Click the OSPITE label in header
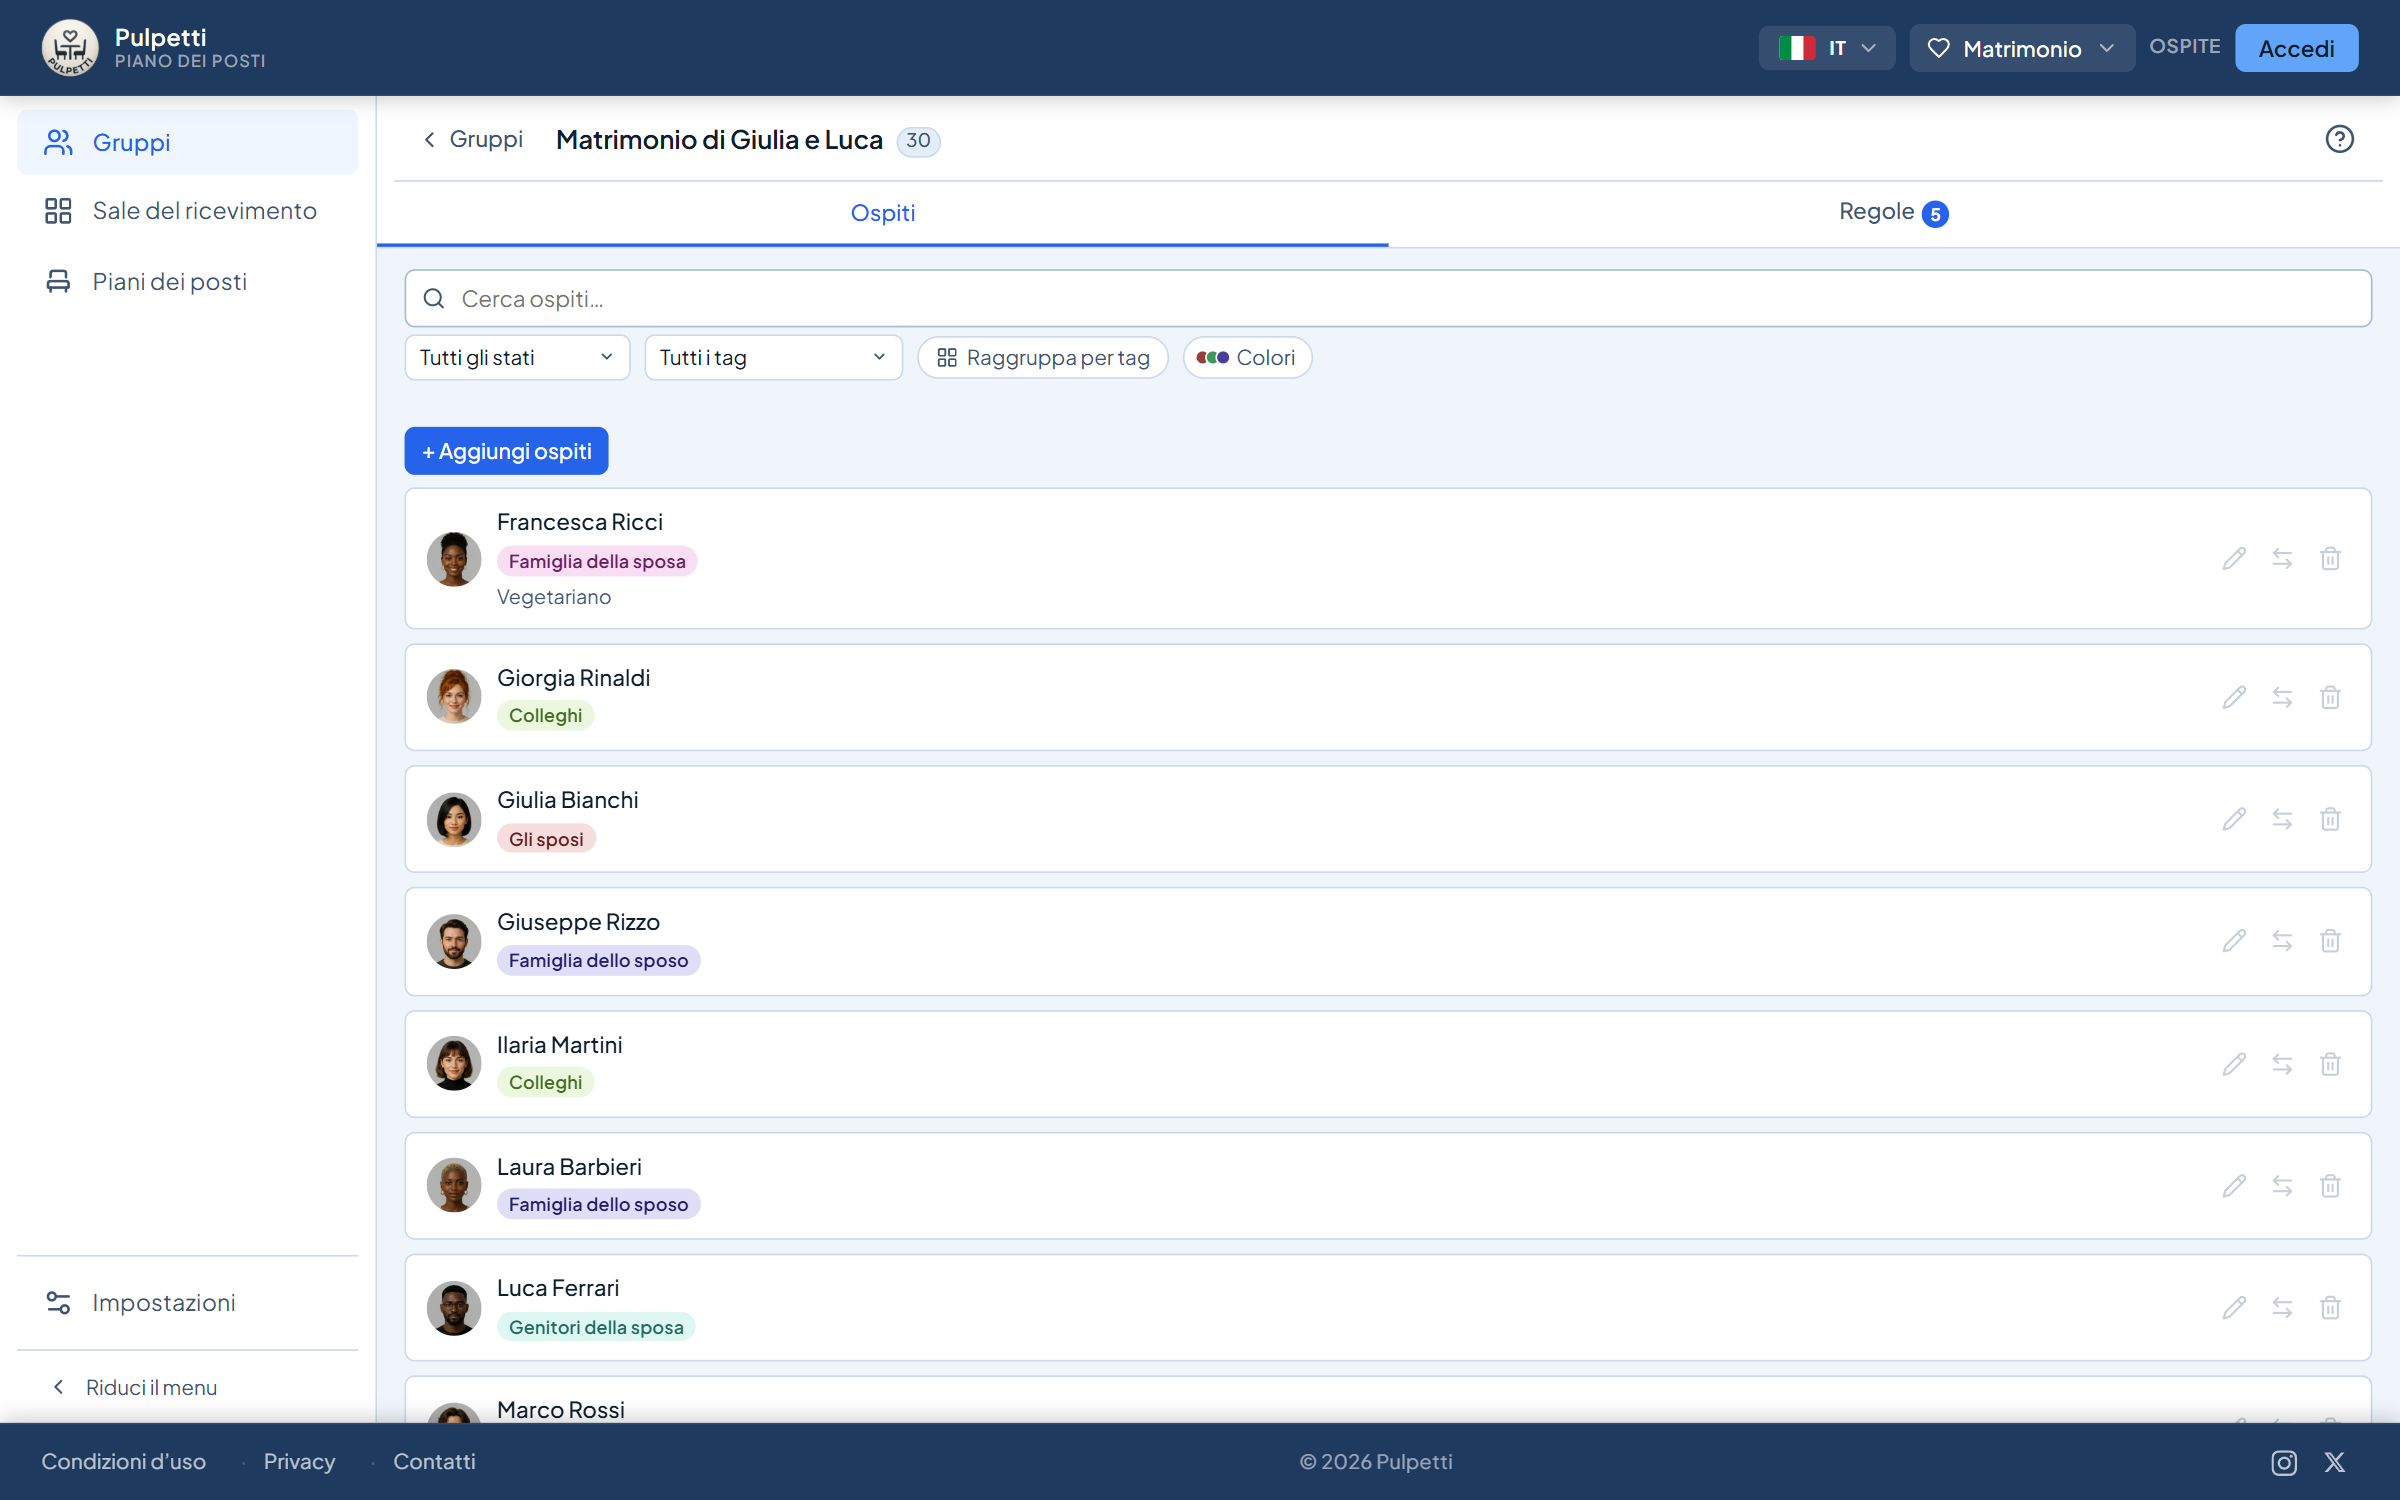Image resolution: width=2400 pixels, height=1500 pixels. pyautogui.click(x=2184, y=47)
